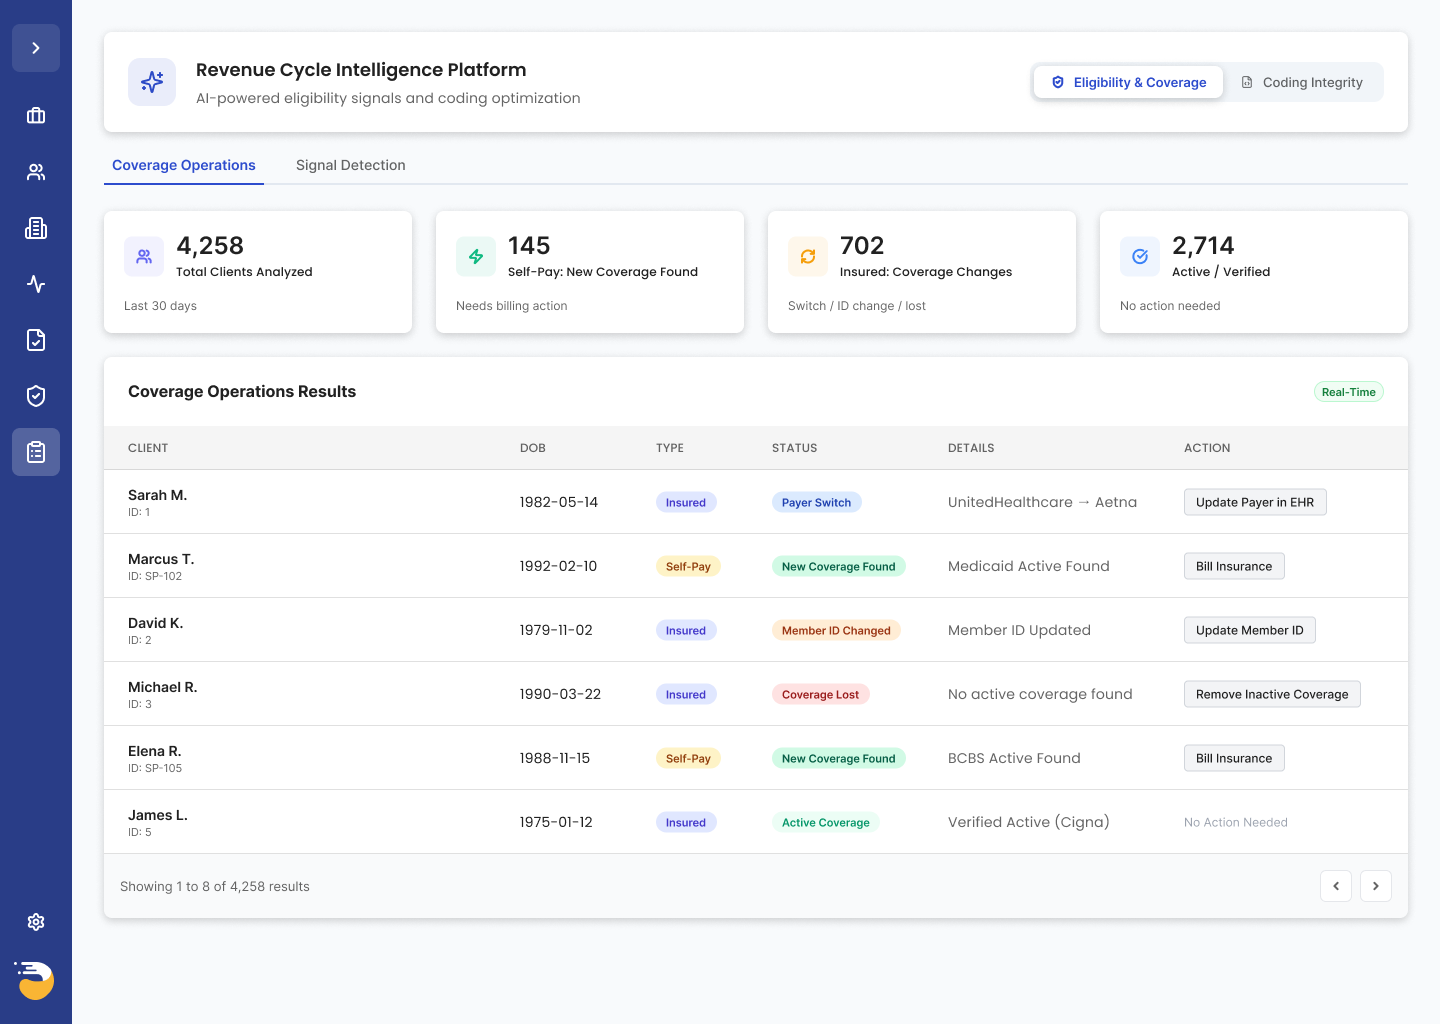Go to next page of results
This screenshot has height=1024, width=1440.
point(1375,886)
